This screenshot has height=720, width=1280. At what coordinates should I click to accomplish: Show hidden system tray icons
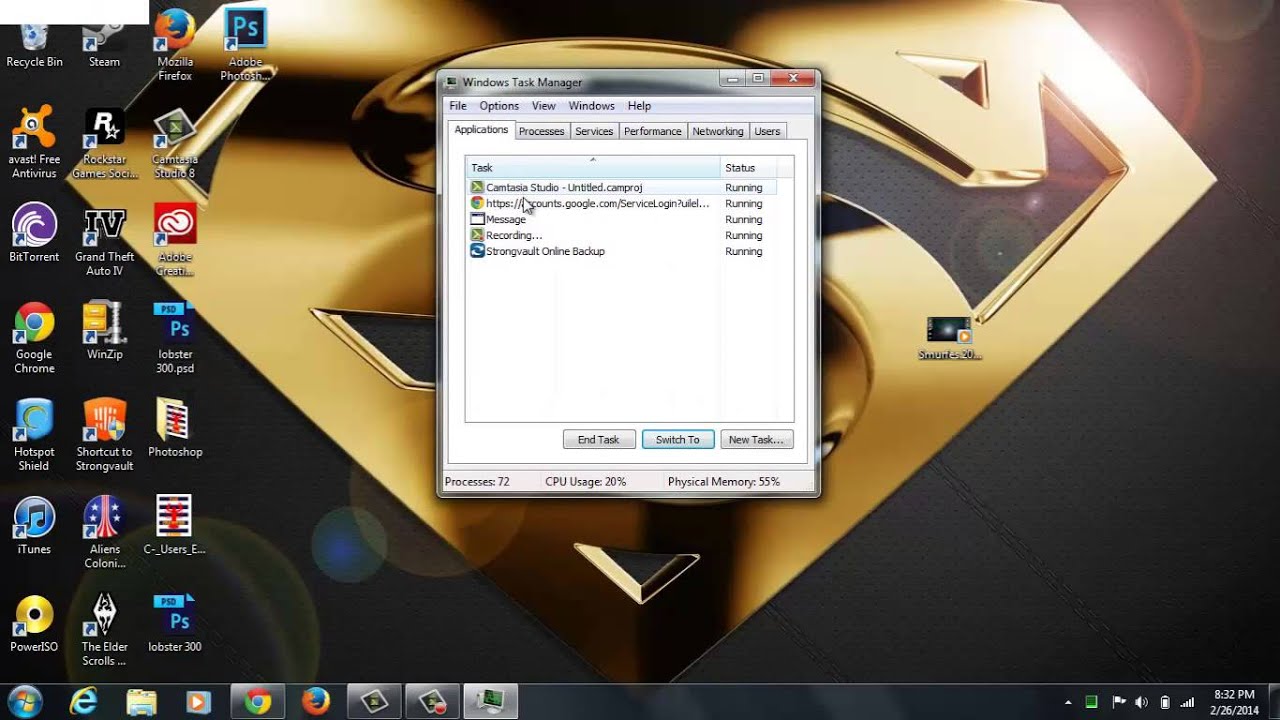(x=1069, y=702)
